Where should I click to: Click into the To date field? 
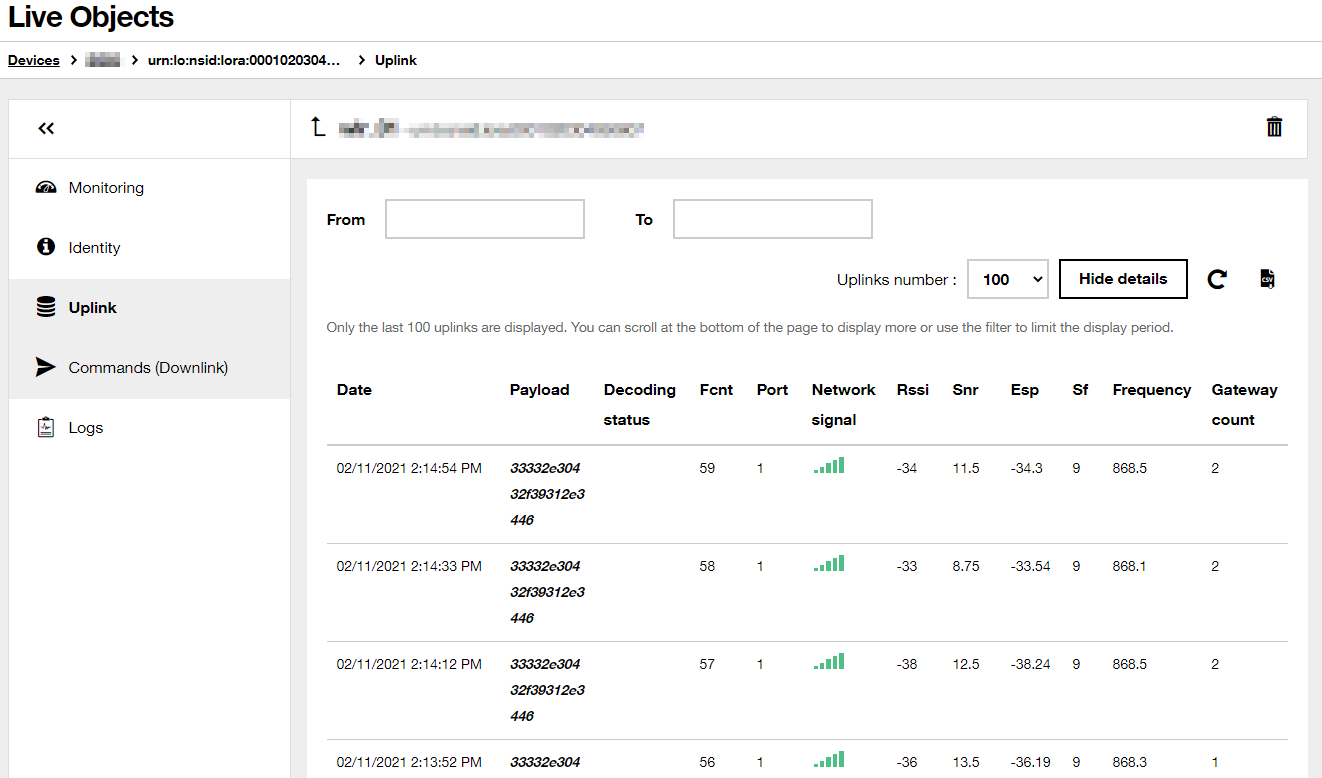(x=772, y=219)
